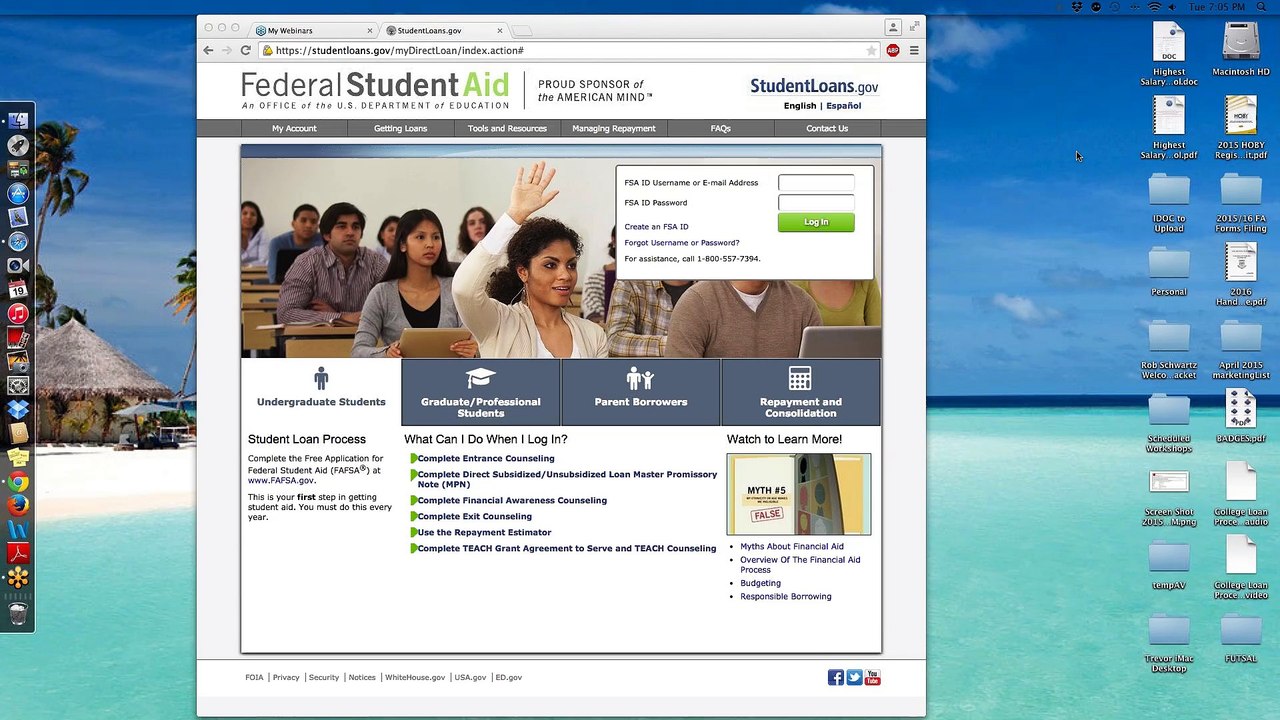
Task: Open the Managing Repayment menu
Action: tap(614, 128)
